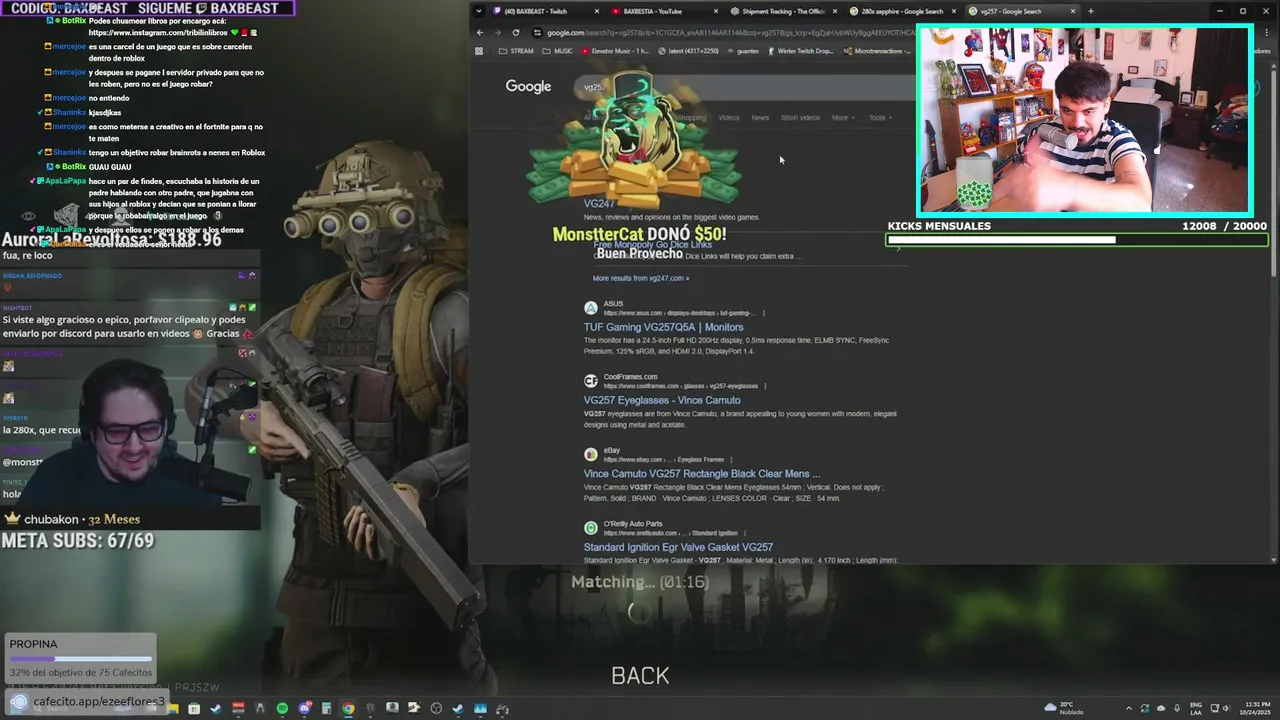1280x720 pixels.
Task: Expand the Tools dropdown in Google
Action: tap(880, 118)
